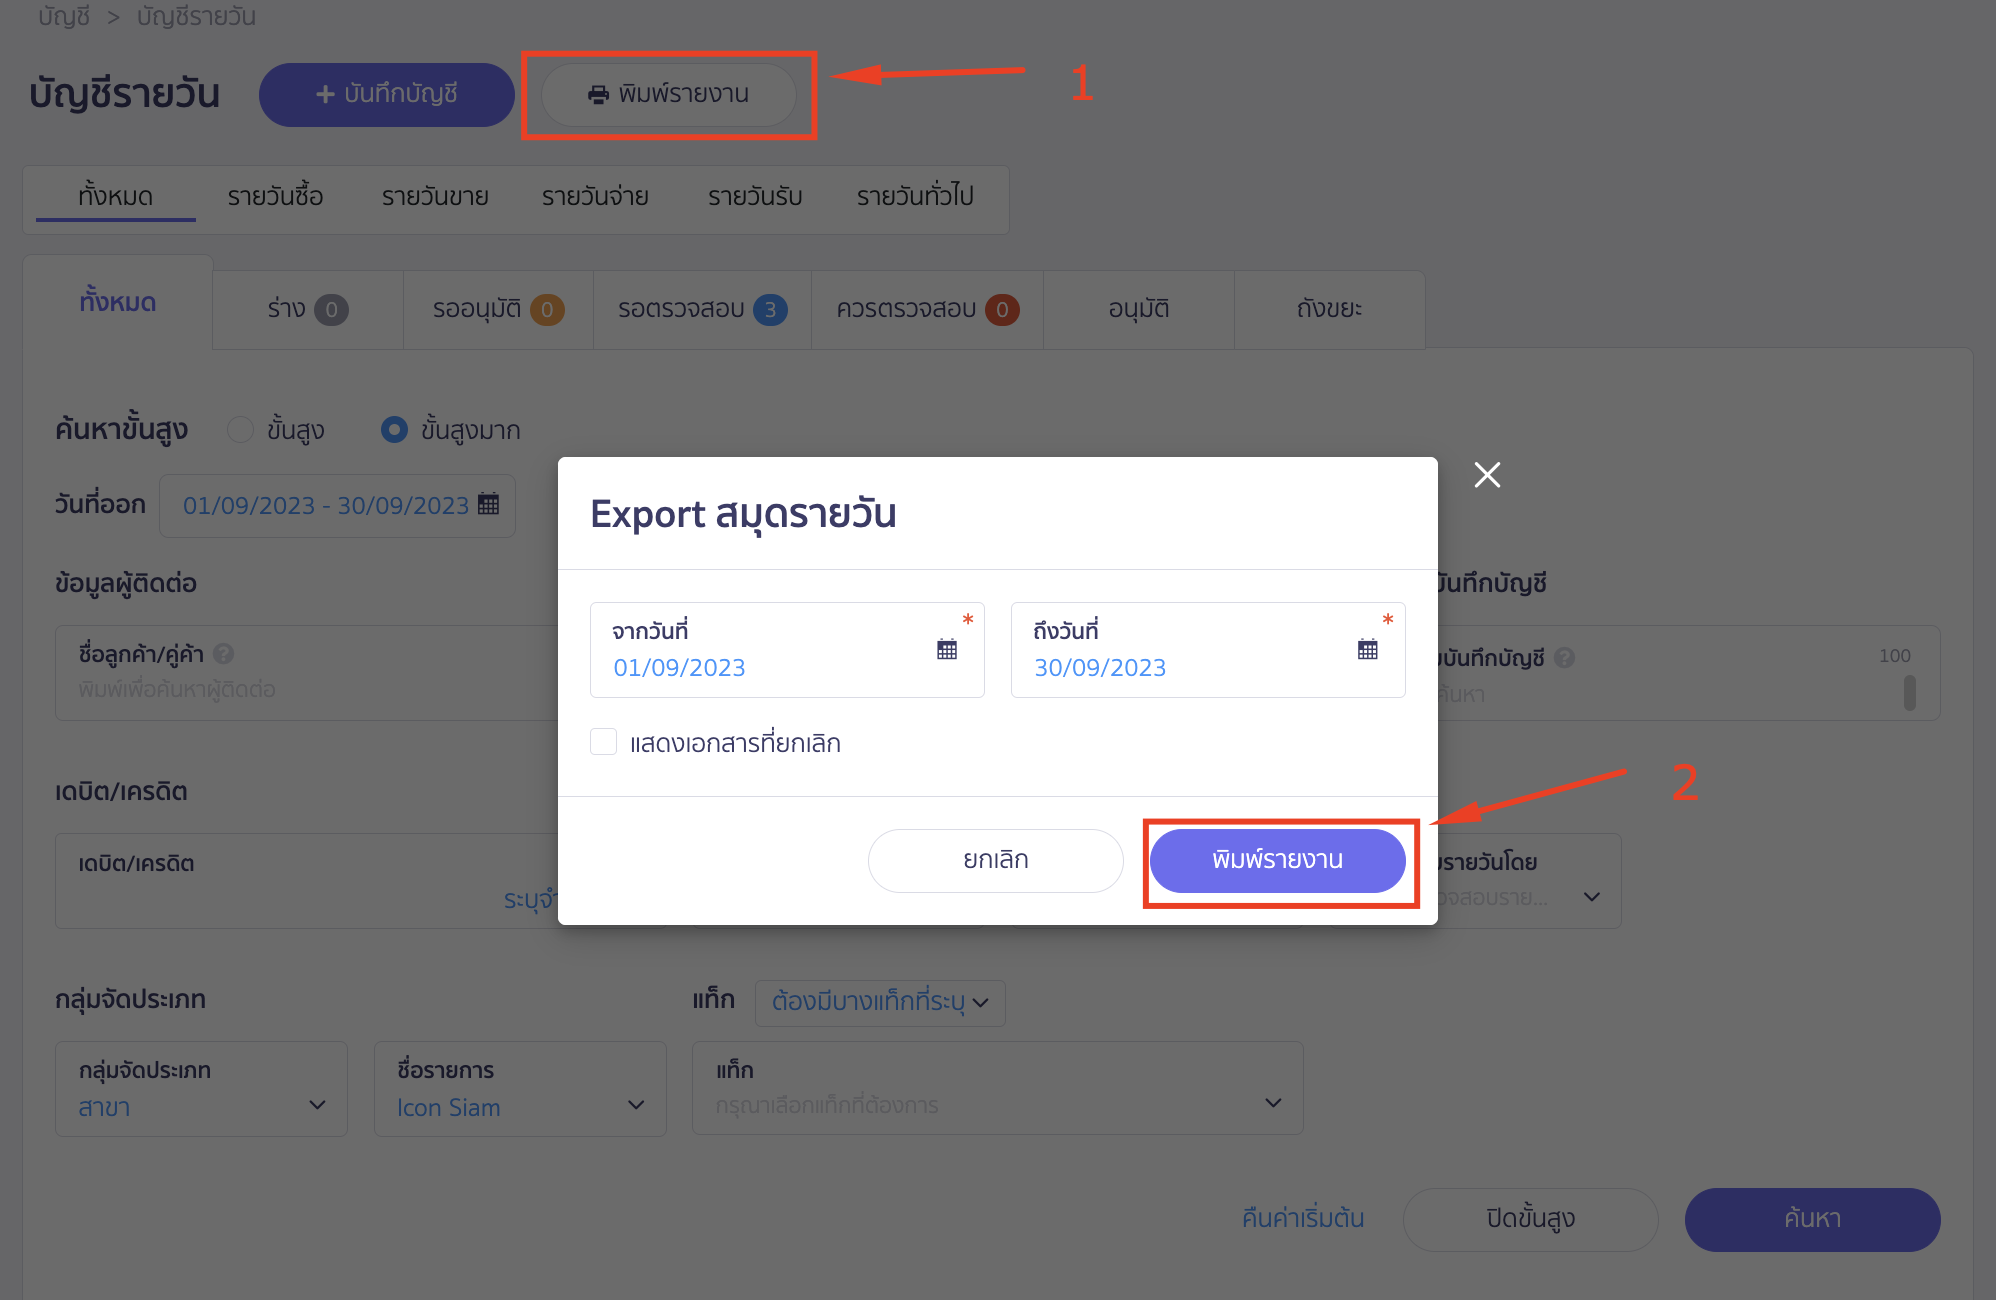Click printer icon in top พิมพ์รายงาน button
This screenshot has width=1996, height=1300.
tap(598, 94)
